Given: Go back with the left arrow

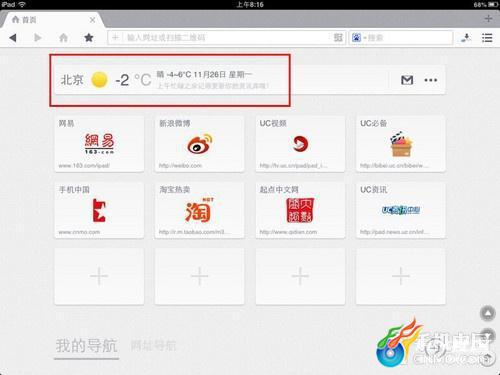Looking at the screenshot, I should pos(13,38).
